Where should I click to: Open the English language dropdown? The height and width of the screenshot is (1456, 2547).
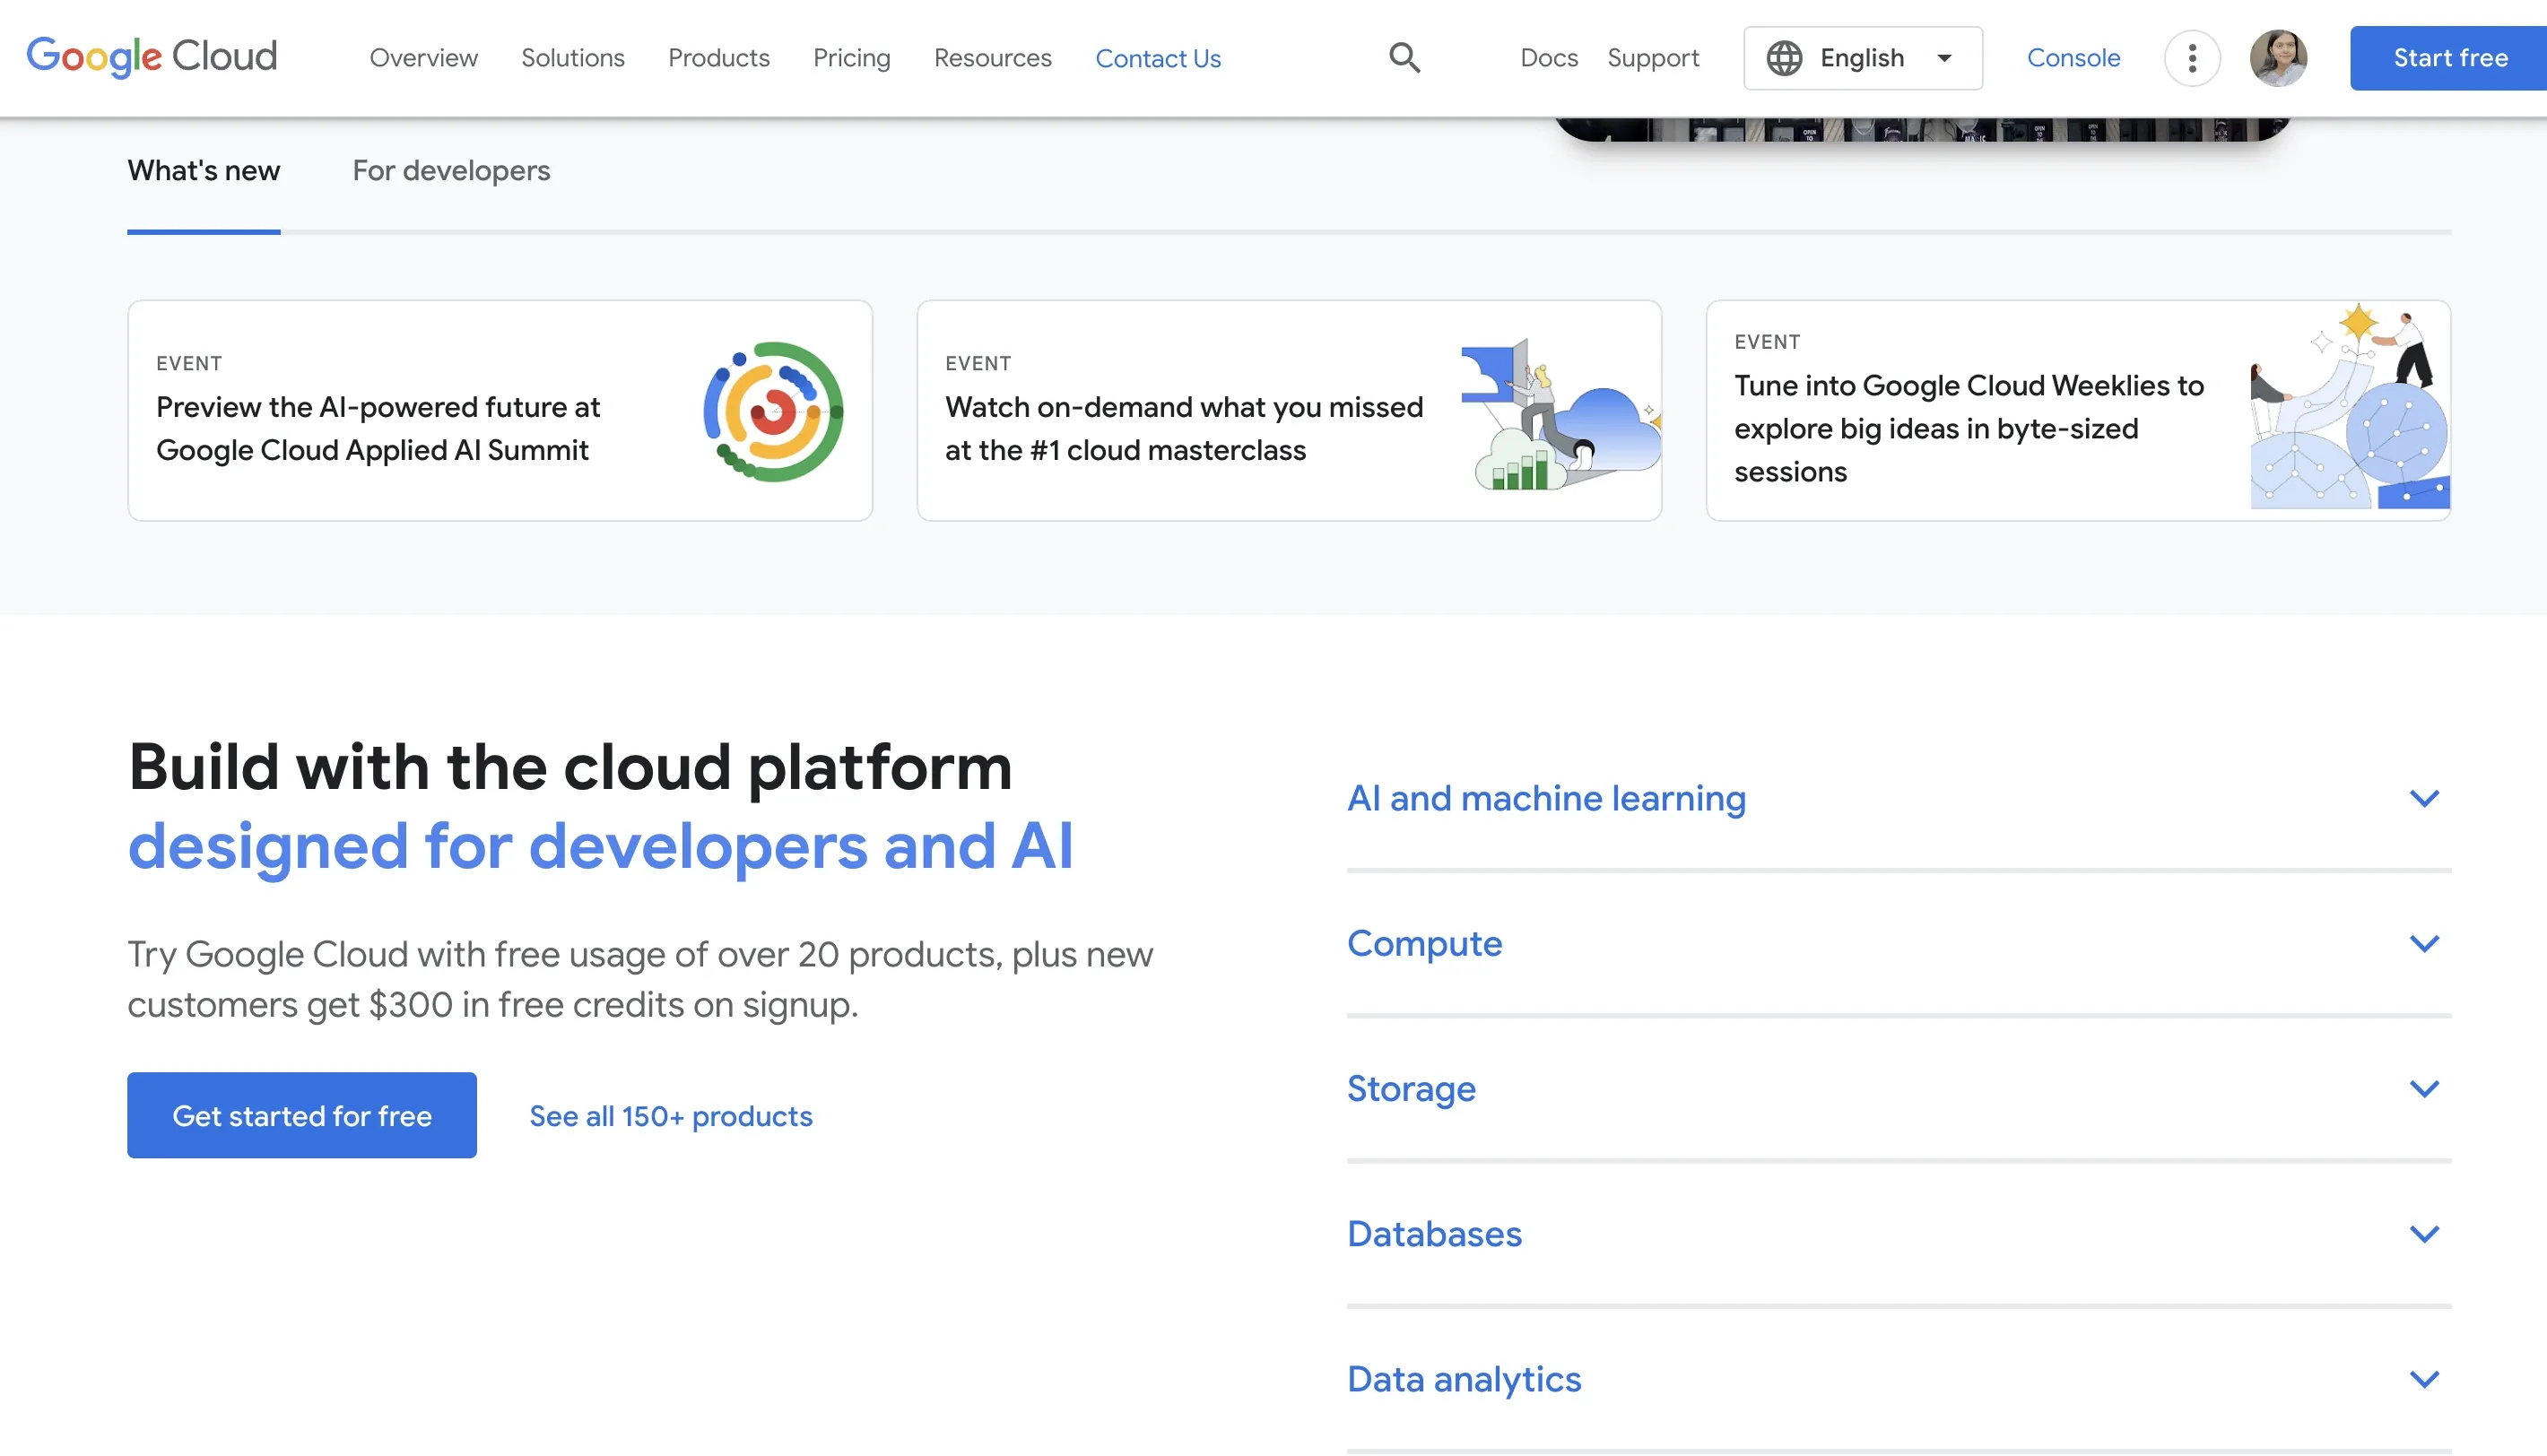click(1863, 58)
